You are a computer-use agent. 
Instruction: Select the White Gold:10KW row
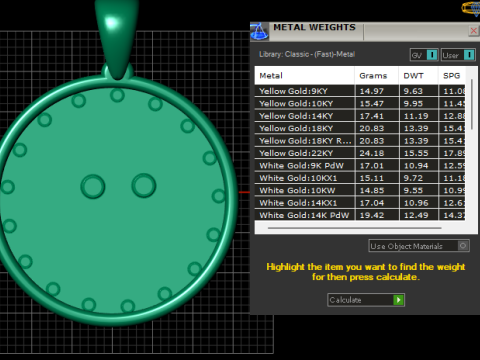[x=360, y=190]
